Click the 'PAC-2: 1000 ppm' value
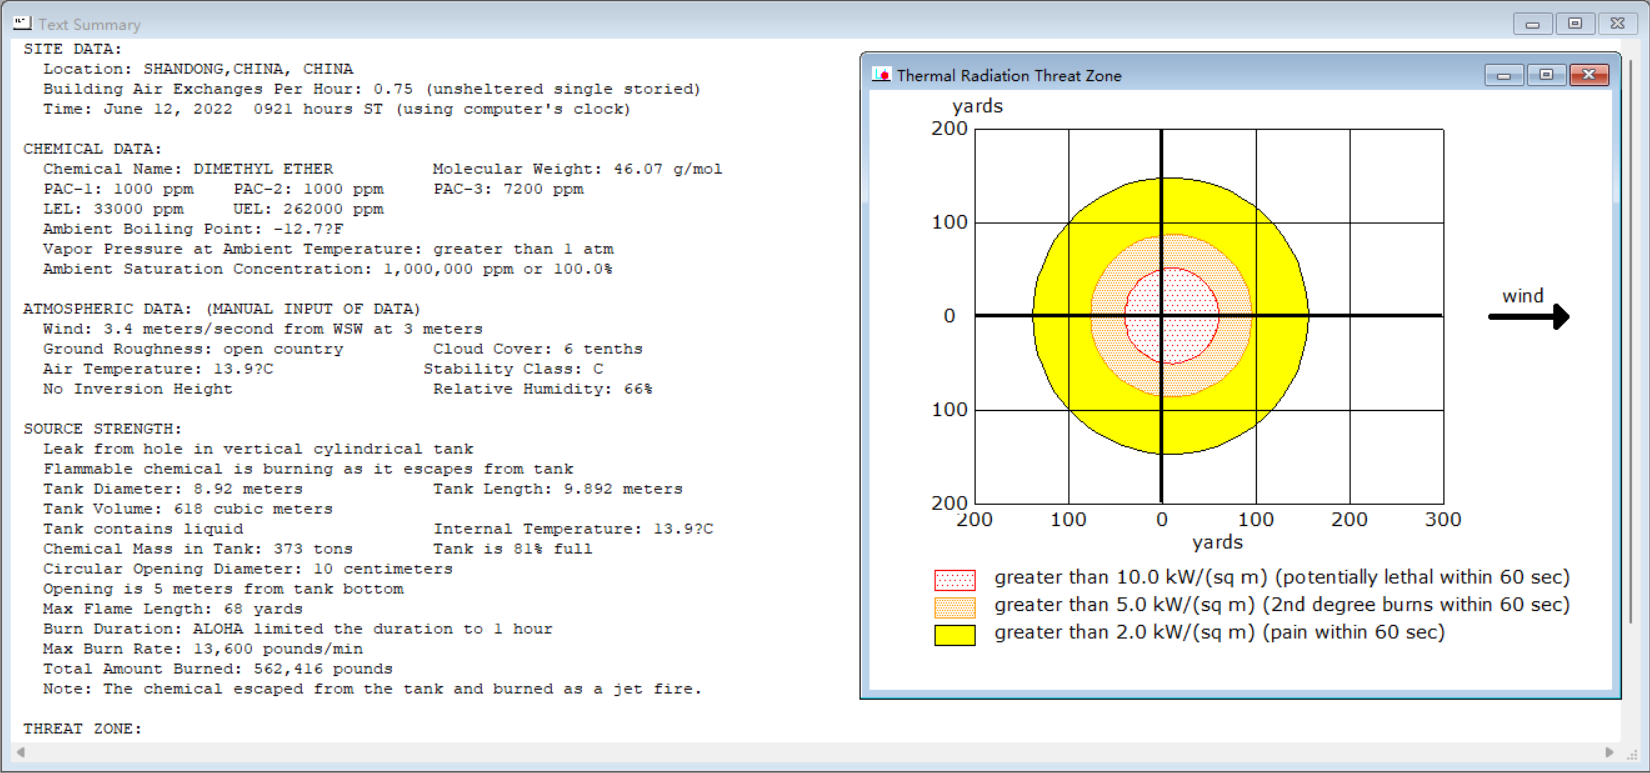 click(x=308, y=189)
